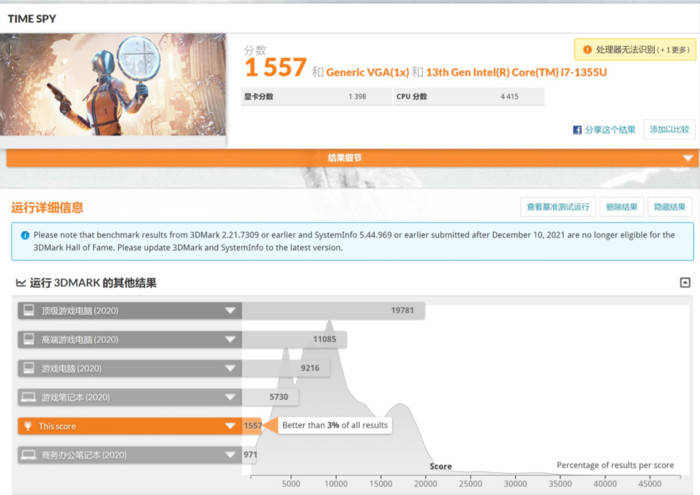Expand the This score dropdown arrow
The width and height of the screenshot is (700, 495).
click(230, 426)
